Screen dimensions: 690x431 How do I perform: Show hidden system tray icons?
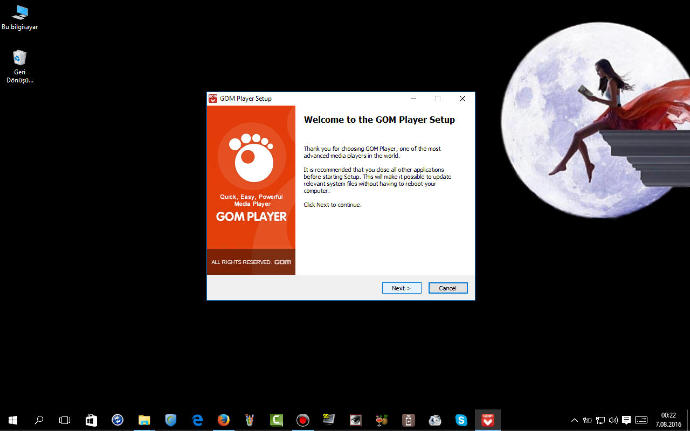pos(574,420)
